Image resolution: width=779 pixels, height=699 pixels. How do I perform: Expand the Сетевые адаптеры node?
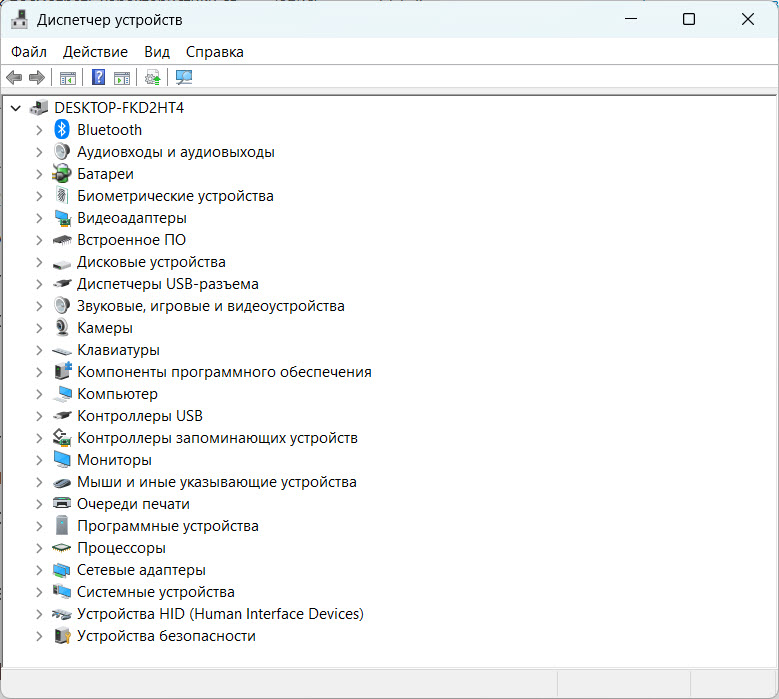pos(39,570)
